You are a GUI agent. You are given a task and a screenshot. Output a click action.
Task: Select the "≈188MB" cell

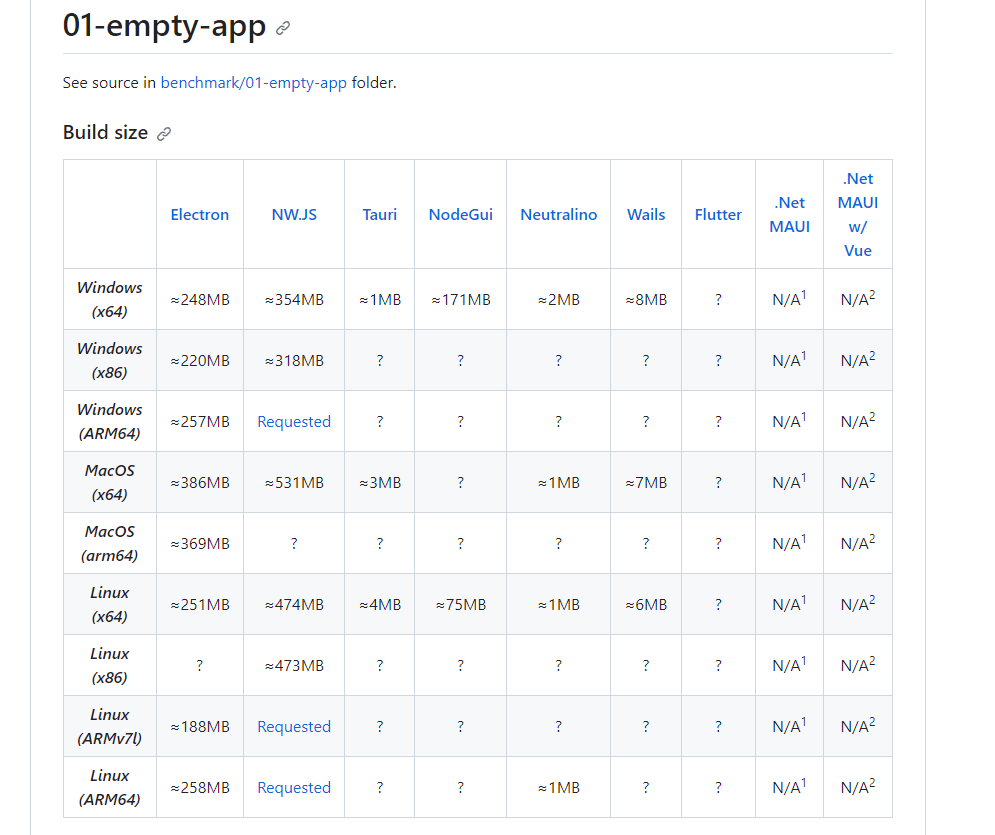(x=200, y=727)
